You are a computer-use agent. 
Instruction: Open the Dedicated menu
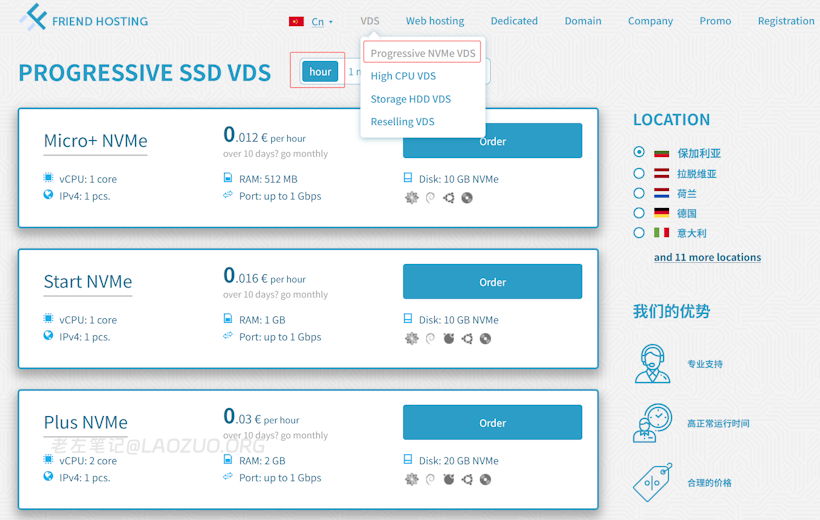[x=514, y=21]
